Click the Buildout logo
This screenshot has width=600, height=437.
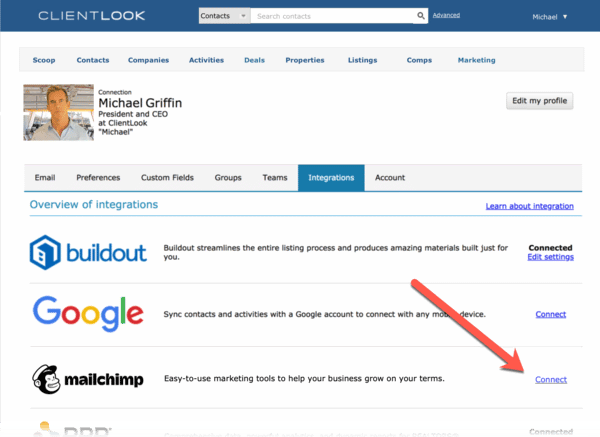click(88, 253)
